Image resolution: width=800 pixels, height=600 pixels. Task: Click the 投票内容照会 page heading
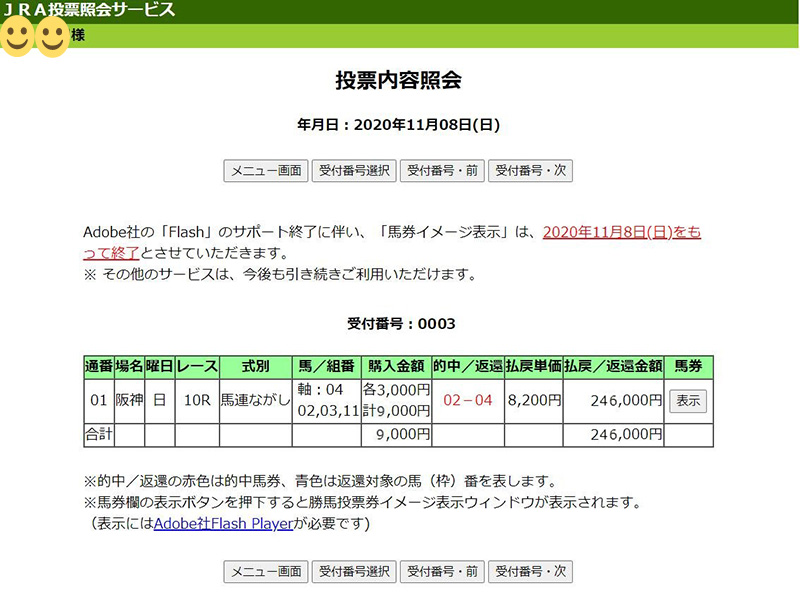[398, 81]
